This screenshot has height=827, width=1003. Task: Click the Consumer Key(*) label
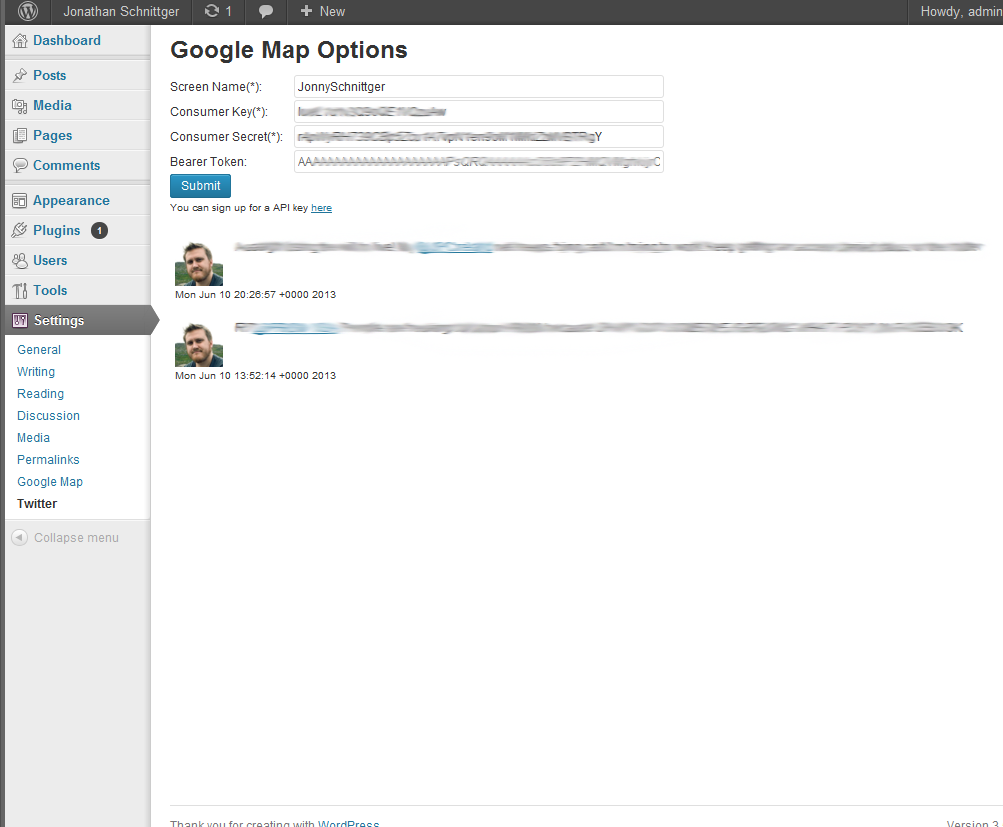point(219,112)
